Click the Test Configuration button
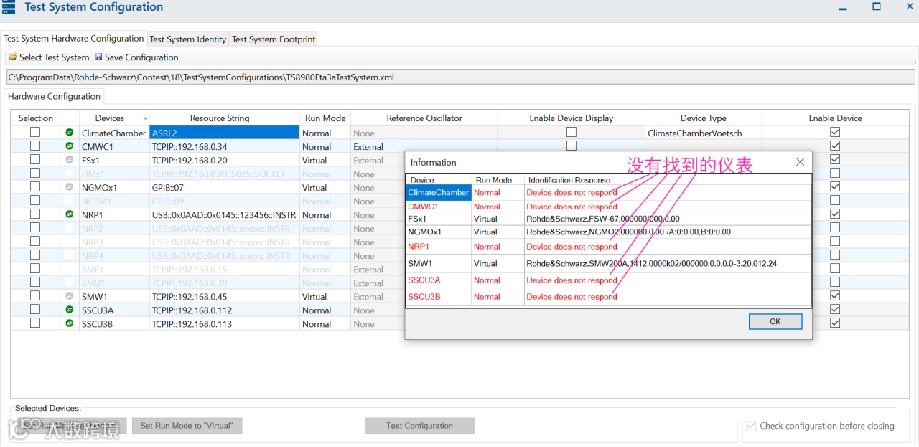 point(420,426)
